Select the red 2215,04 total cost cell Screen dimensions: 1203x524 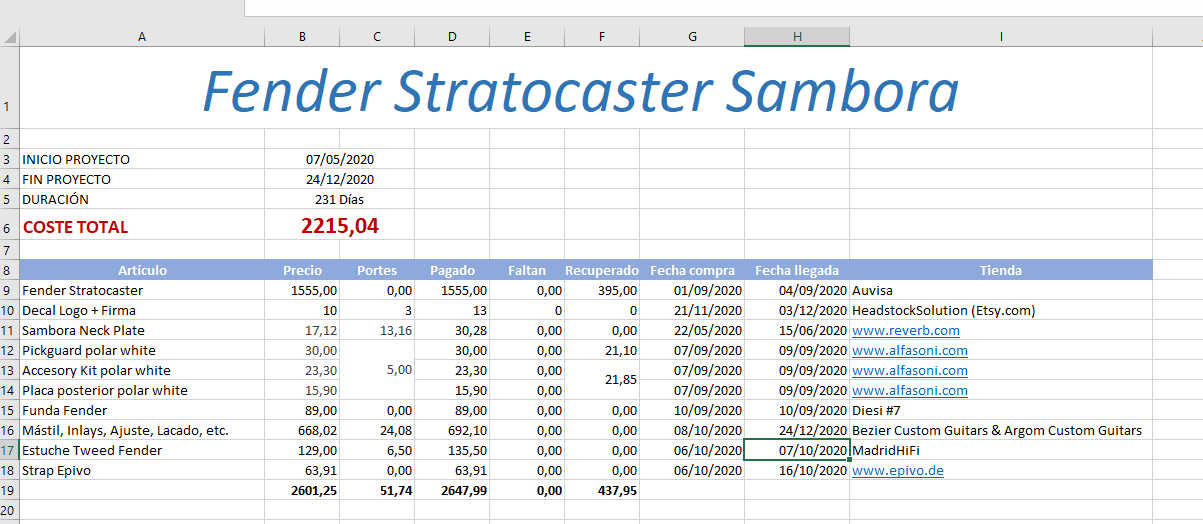pos(339,226)
